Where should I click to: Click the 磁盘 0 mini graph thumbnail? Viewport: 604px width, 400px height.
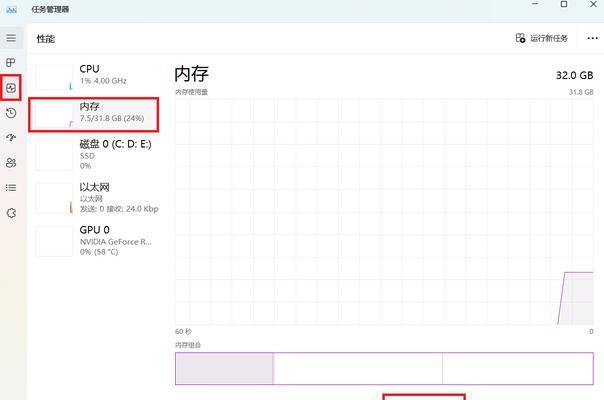54,156
